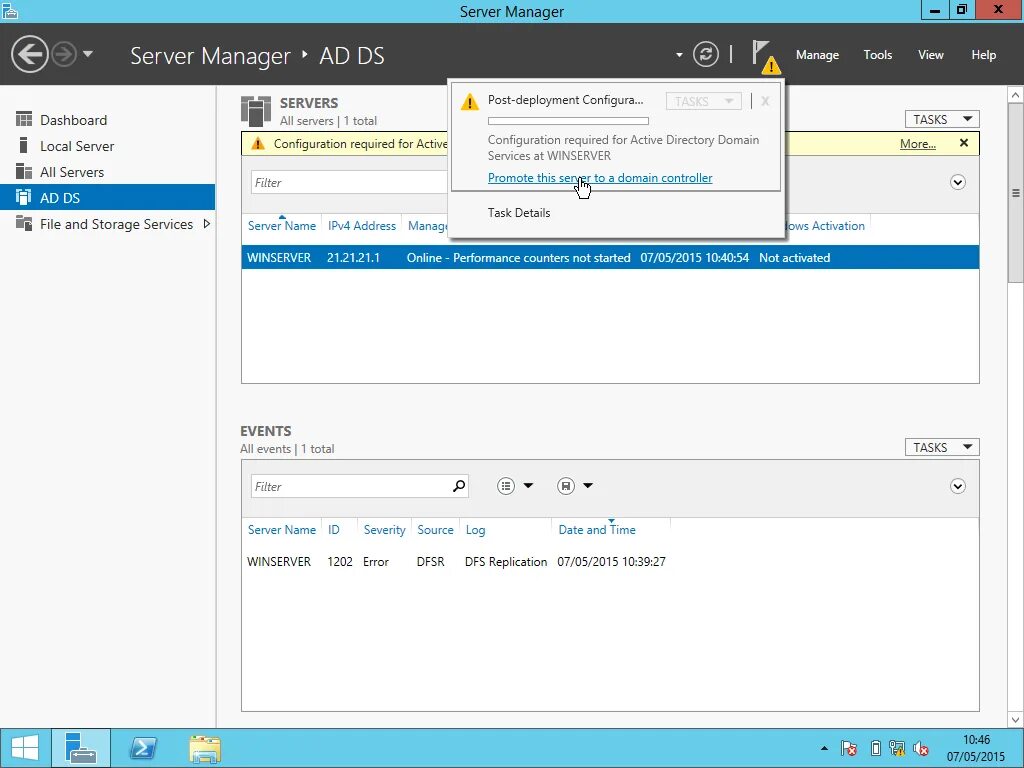The image size is (1024, 768).
Task: Sort events by Log column
Action: [x=475, y=530]
